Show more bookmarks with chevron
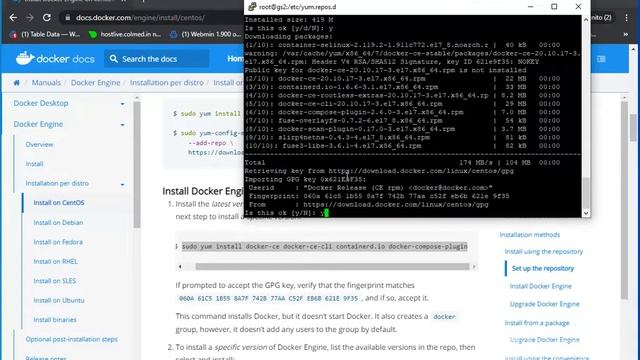 [x=626, y=34]
